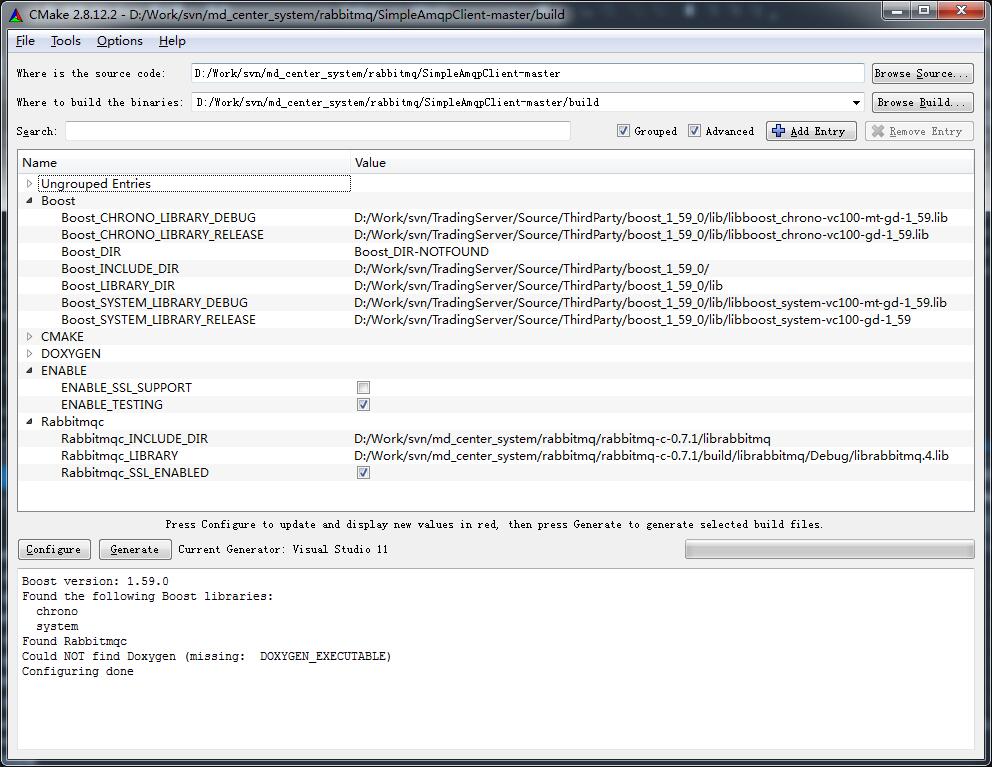Click the source code path field
Screen dimensions: 992x767
coord(528,73)
